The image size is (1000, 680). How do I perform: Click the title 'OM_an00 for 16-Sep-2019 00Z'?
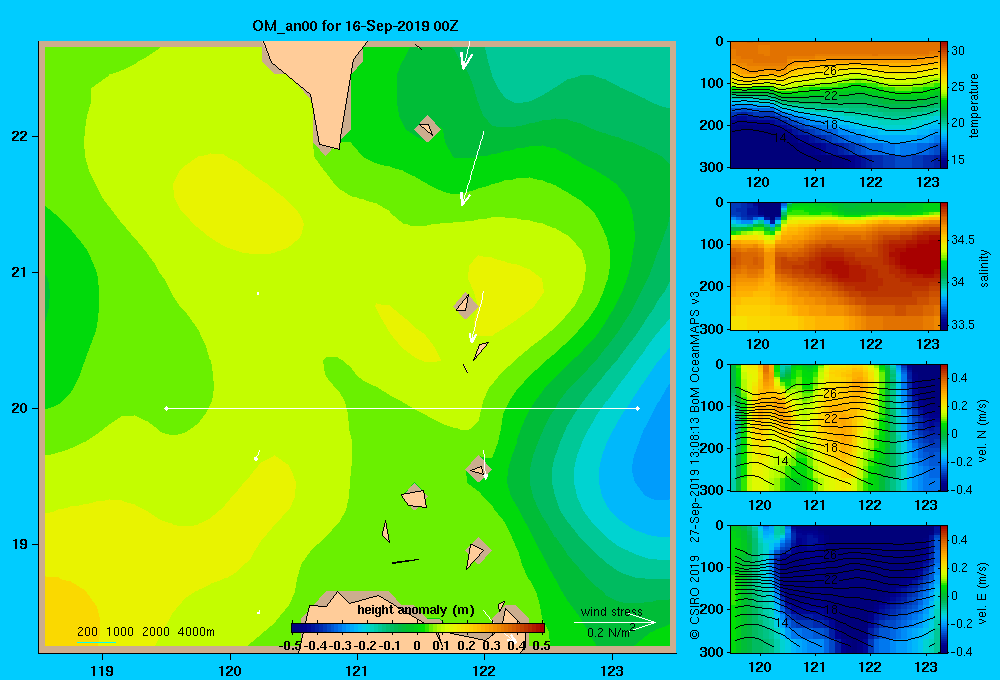click(x=355, y=26)
